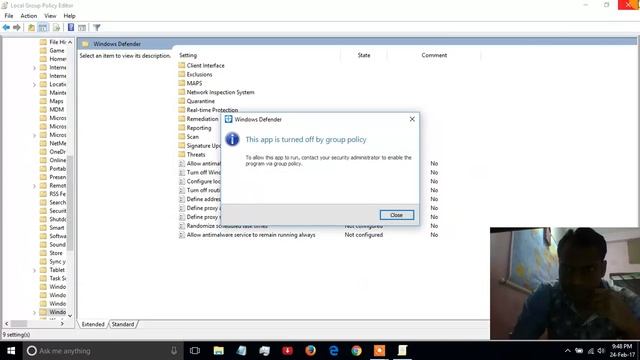This screenshot has height=360, width=640.
Task: Open Task View from the taskbar
Action: tap(195, 351)
